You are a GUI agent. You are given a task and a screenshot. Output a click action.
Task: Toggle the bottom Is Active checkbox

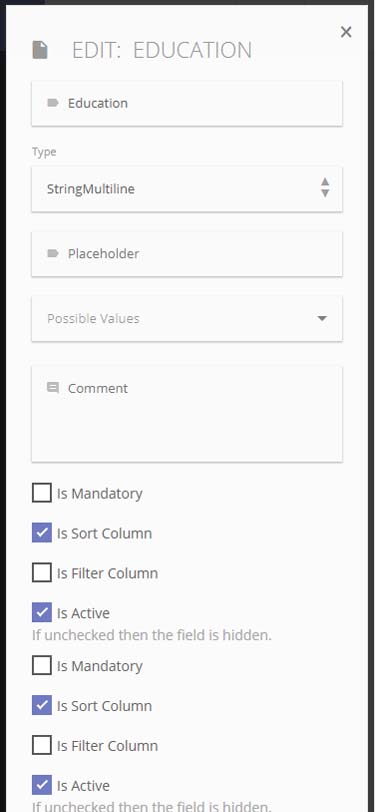pos(42,785)
